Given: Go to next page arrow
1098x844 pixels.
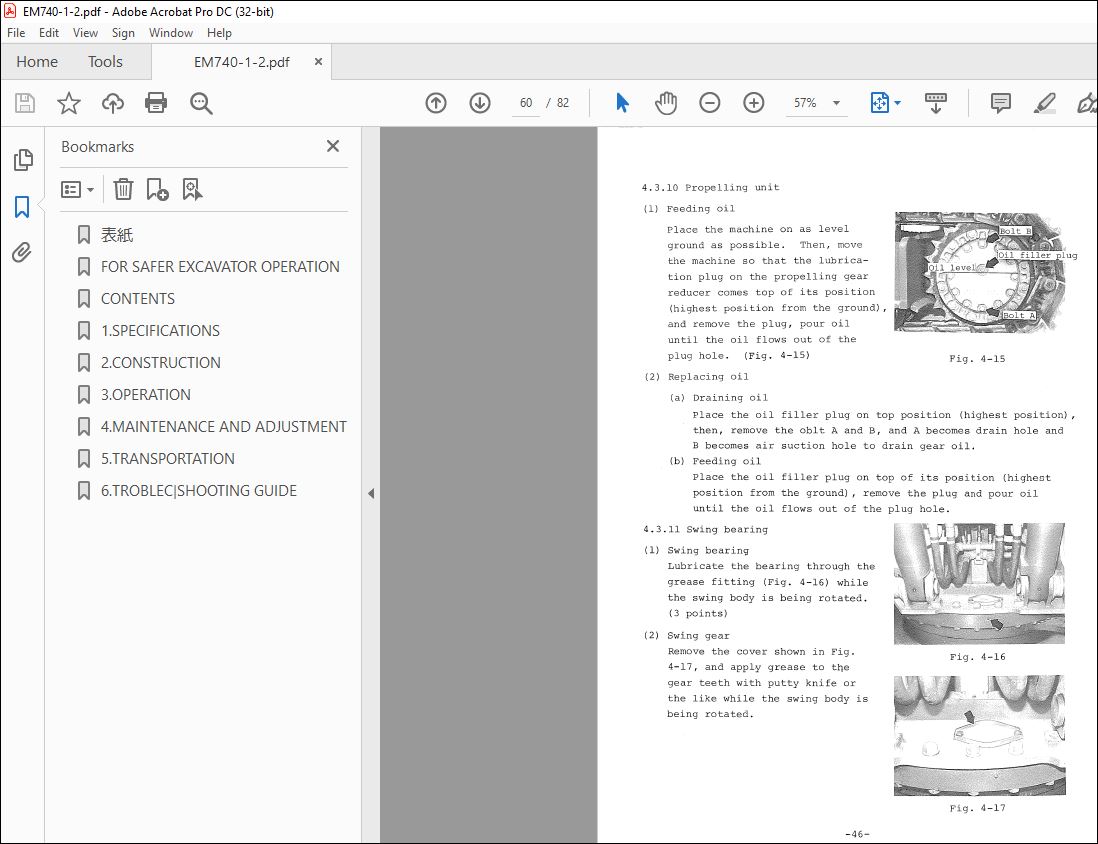Looking at the screenshot, I should [x=480, y=103].
